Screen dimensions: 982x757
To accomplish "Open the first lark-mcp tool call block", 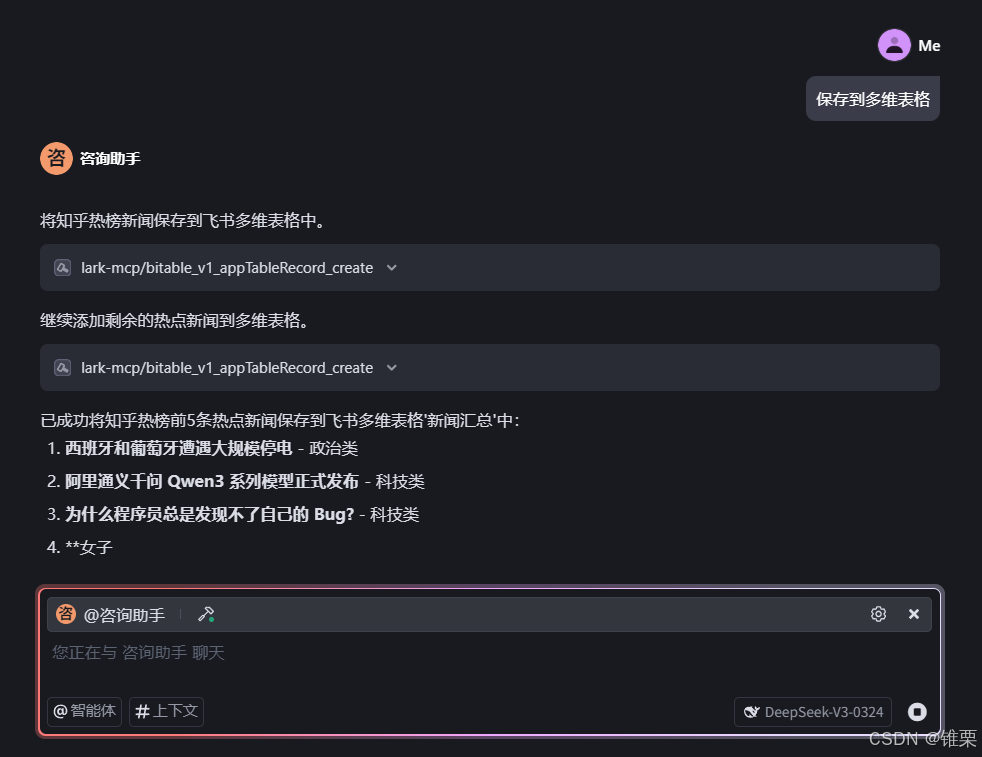I will tap(490, 267).
